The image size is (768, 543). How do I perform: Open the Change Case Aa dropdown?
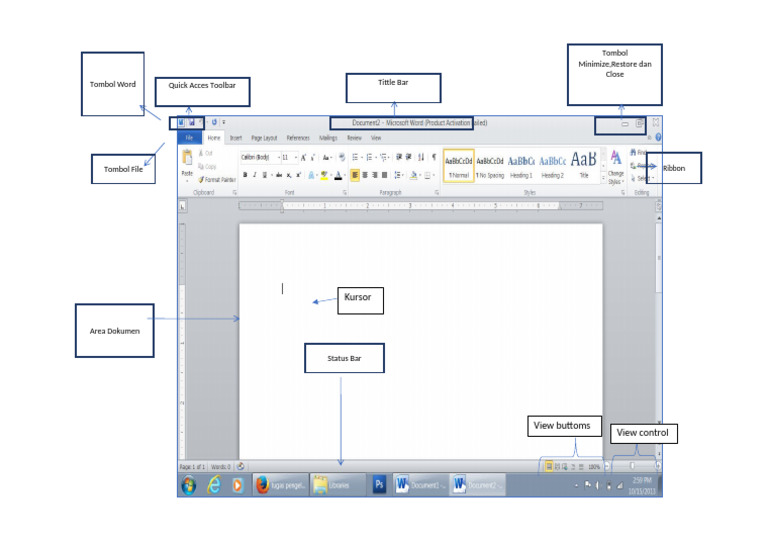pyautogui.click(x=327, y=157)
